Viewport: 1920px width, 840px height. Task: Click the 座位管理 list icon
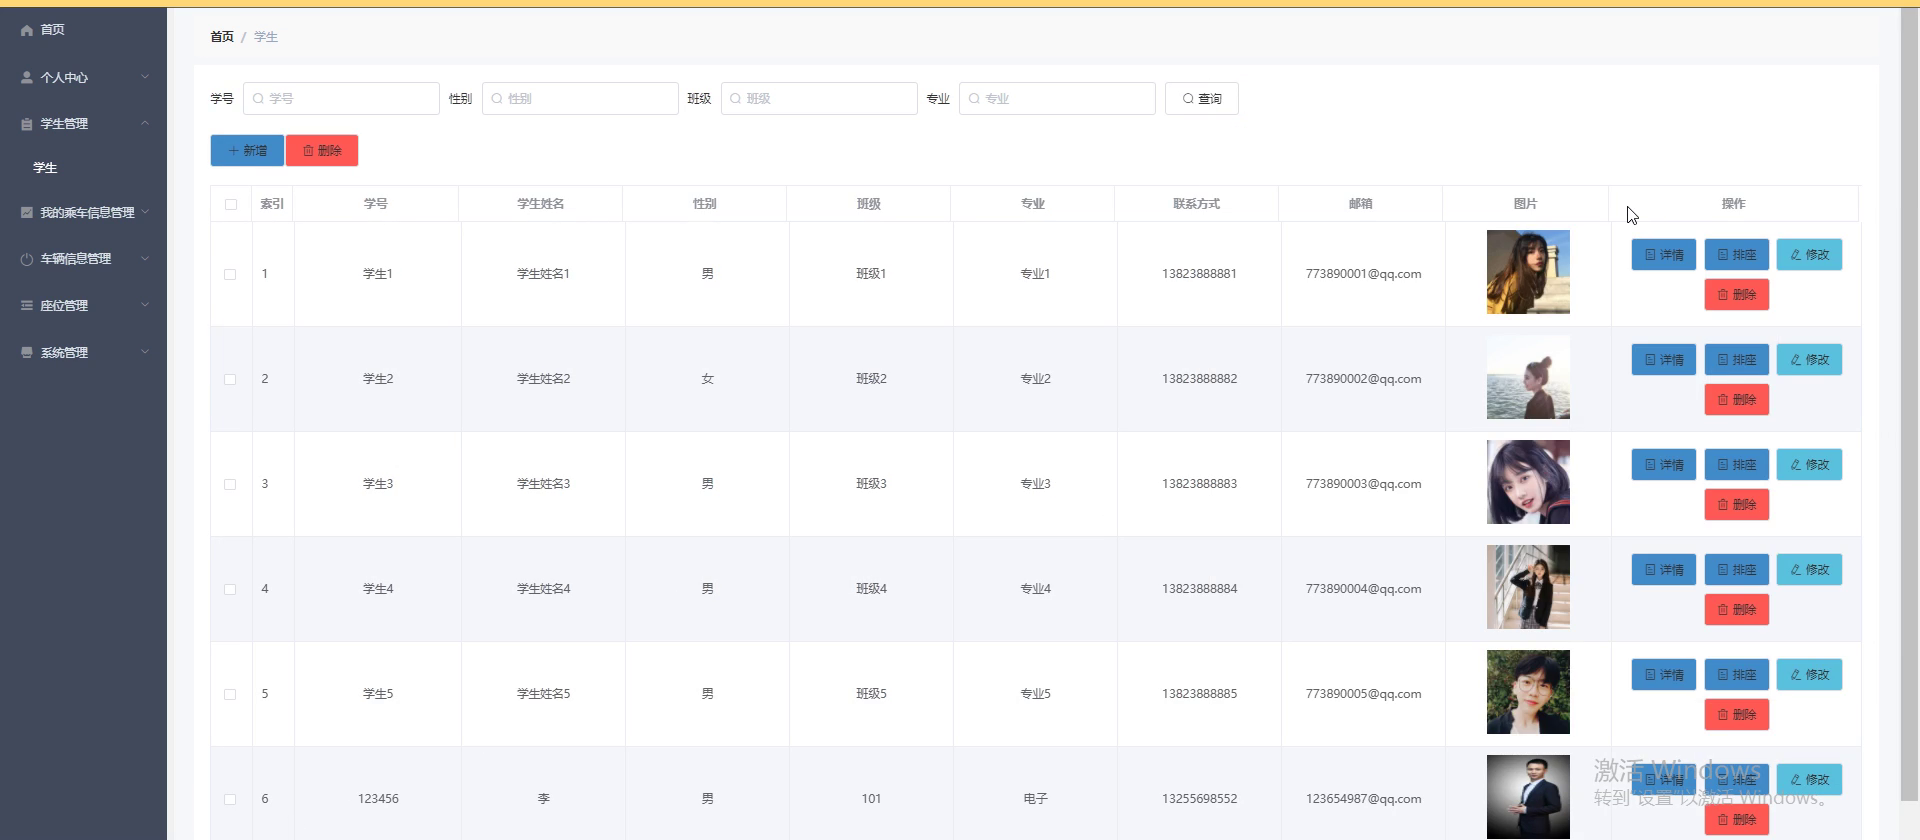point(27,305)
